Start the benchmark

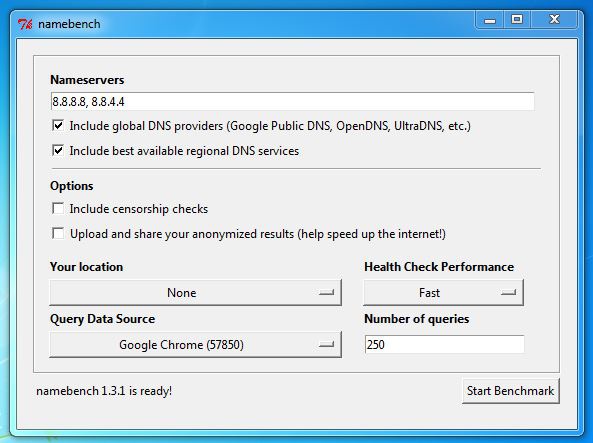(x=511, y=391)
